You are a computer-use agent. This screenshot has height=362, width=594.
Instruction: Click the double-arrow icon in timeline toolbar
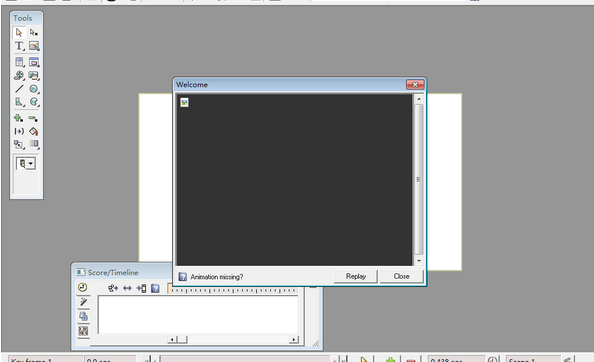tap(127, 289)
